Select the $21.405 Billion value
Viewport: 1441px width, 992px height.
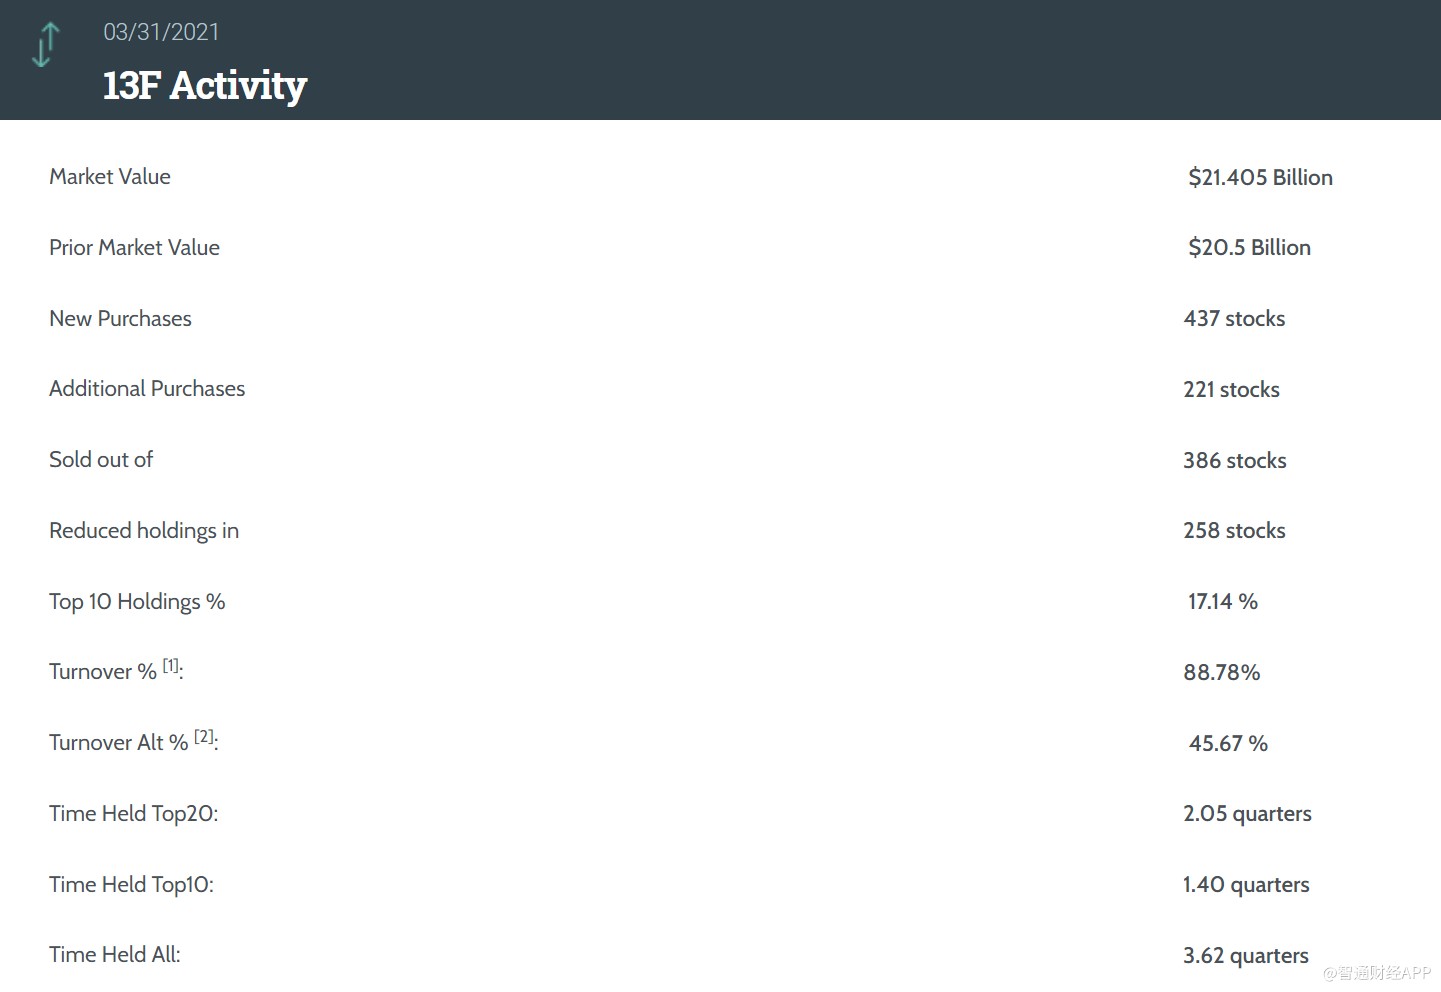pos(1260,178)
